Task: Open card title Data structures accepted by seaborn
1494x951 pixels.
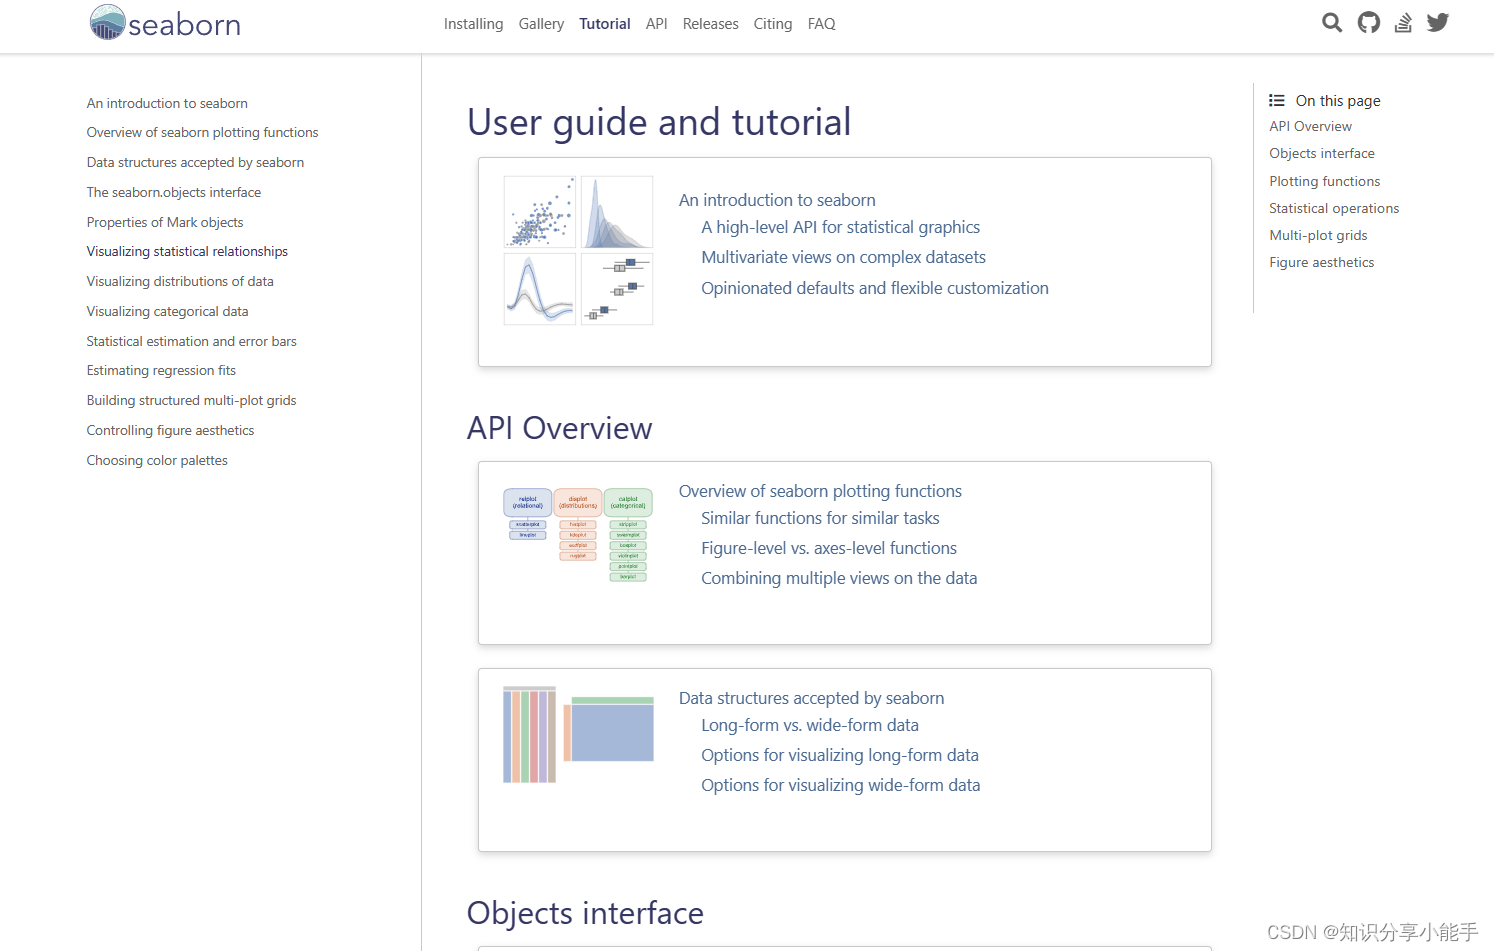Action: [x=811, y=698]
